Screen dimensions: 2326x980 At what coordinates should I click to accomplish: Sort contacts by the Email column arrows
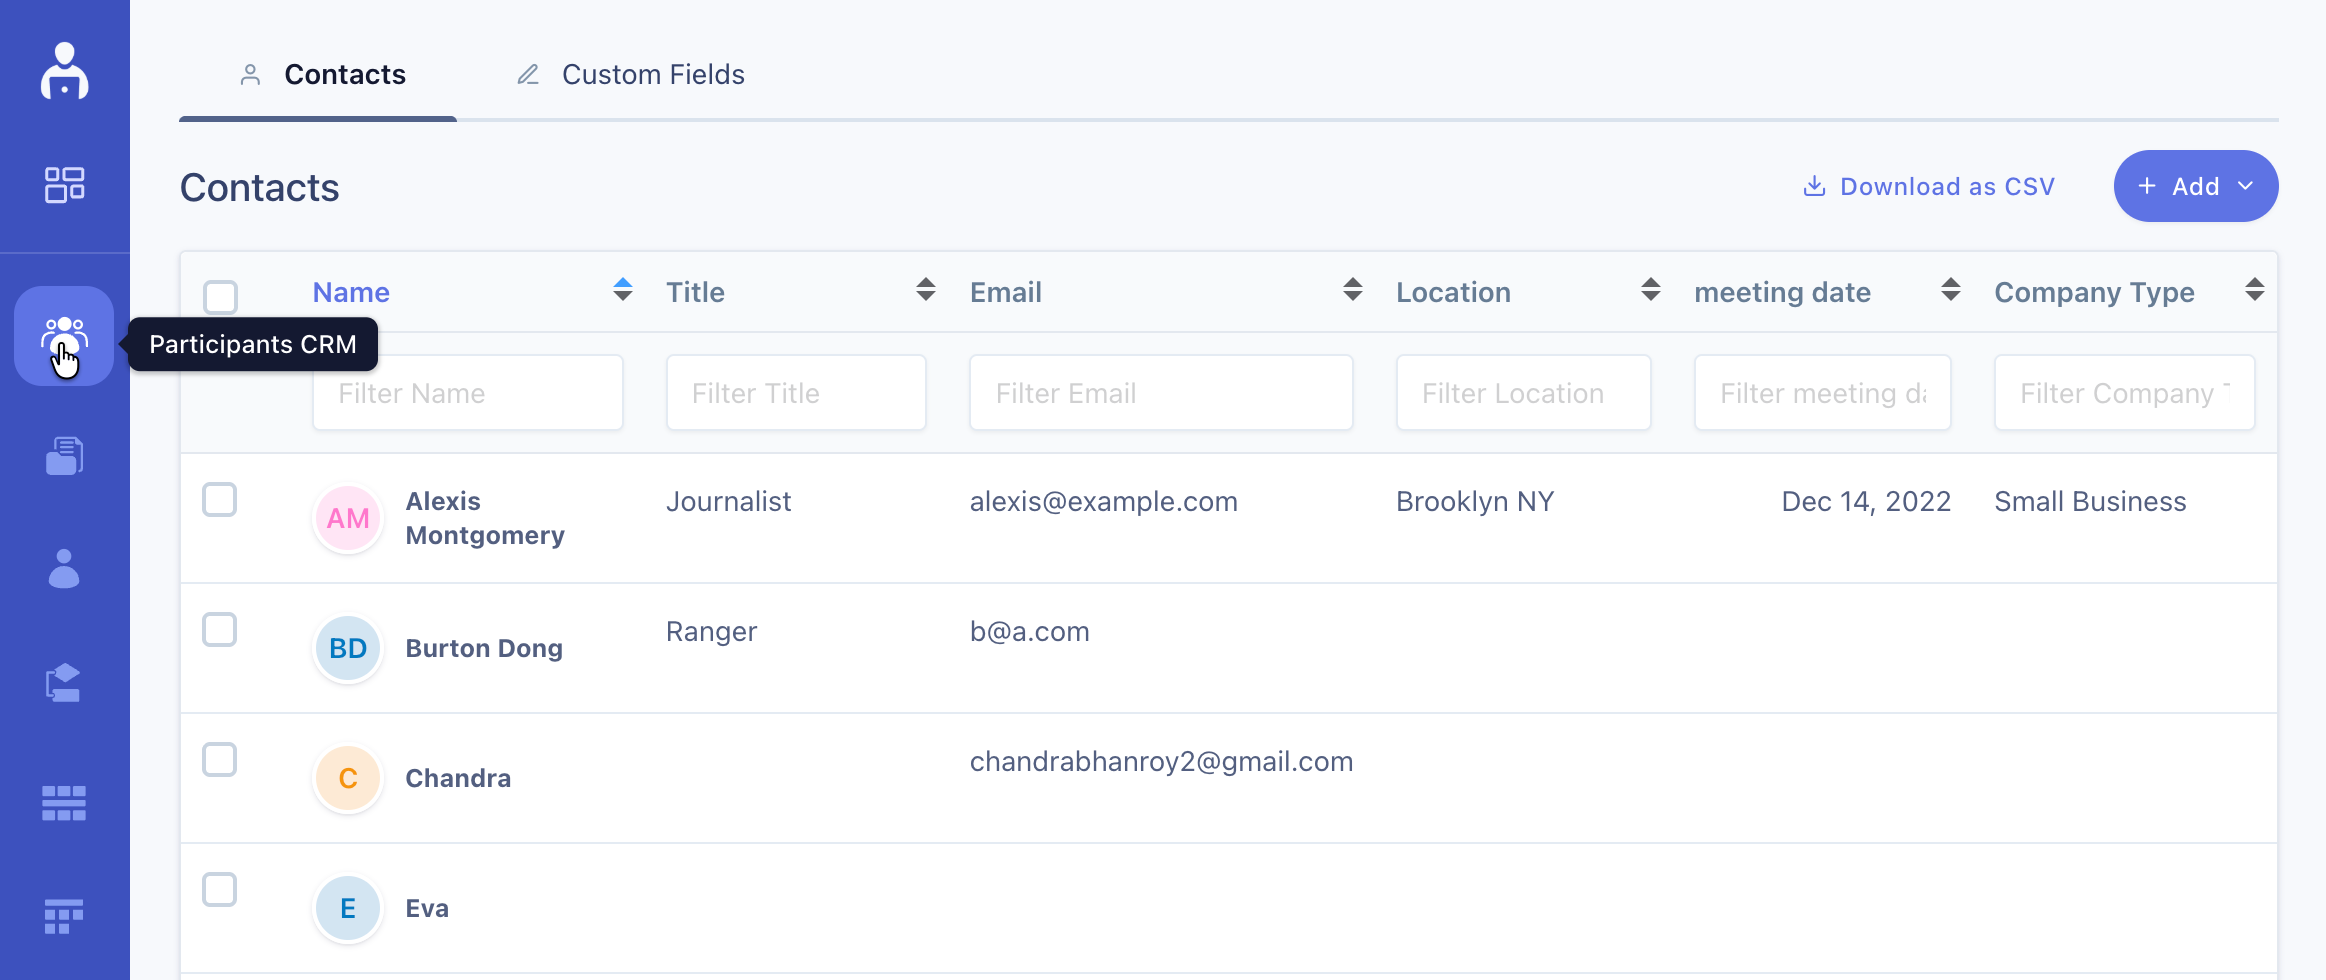tap(1353, 290)
